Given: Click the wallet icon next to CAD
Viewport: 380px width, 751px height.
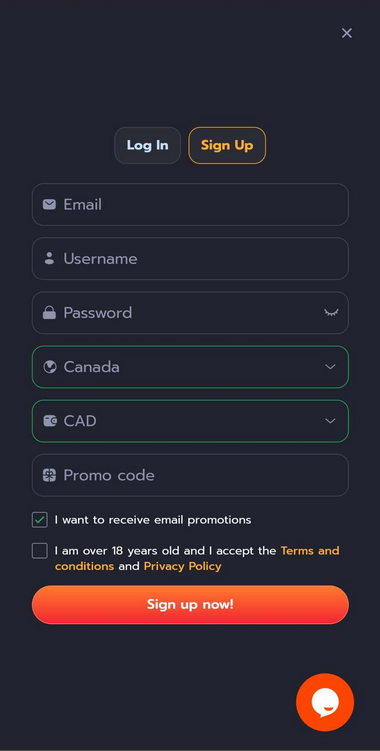Looking at the screenshot, I should (x=50, y=421).
